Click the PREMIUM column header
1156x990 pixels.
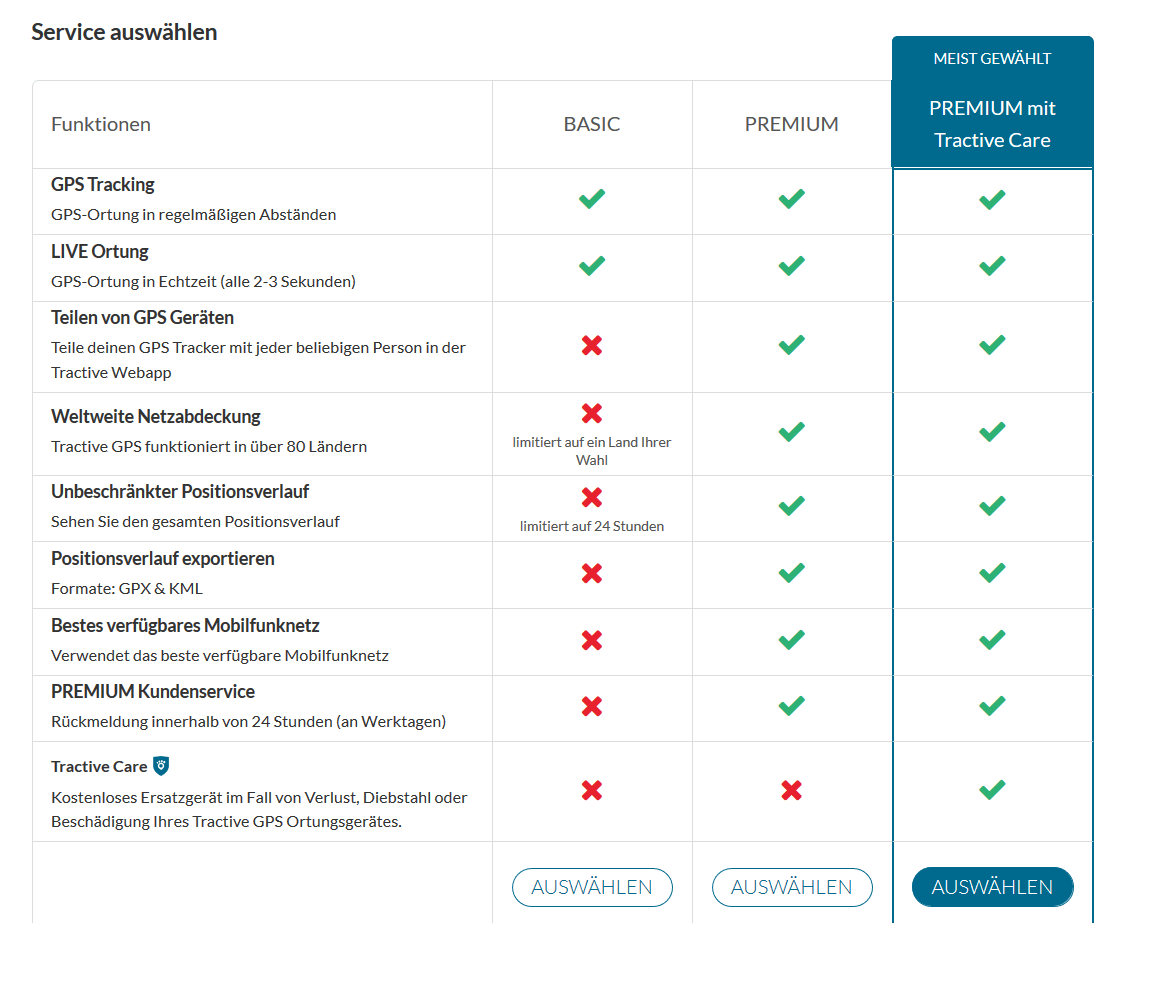(x=792, y=124)
